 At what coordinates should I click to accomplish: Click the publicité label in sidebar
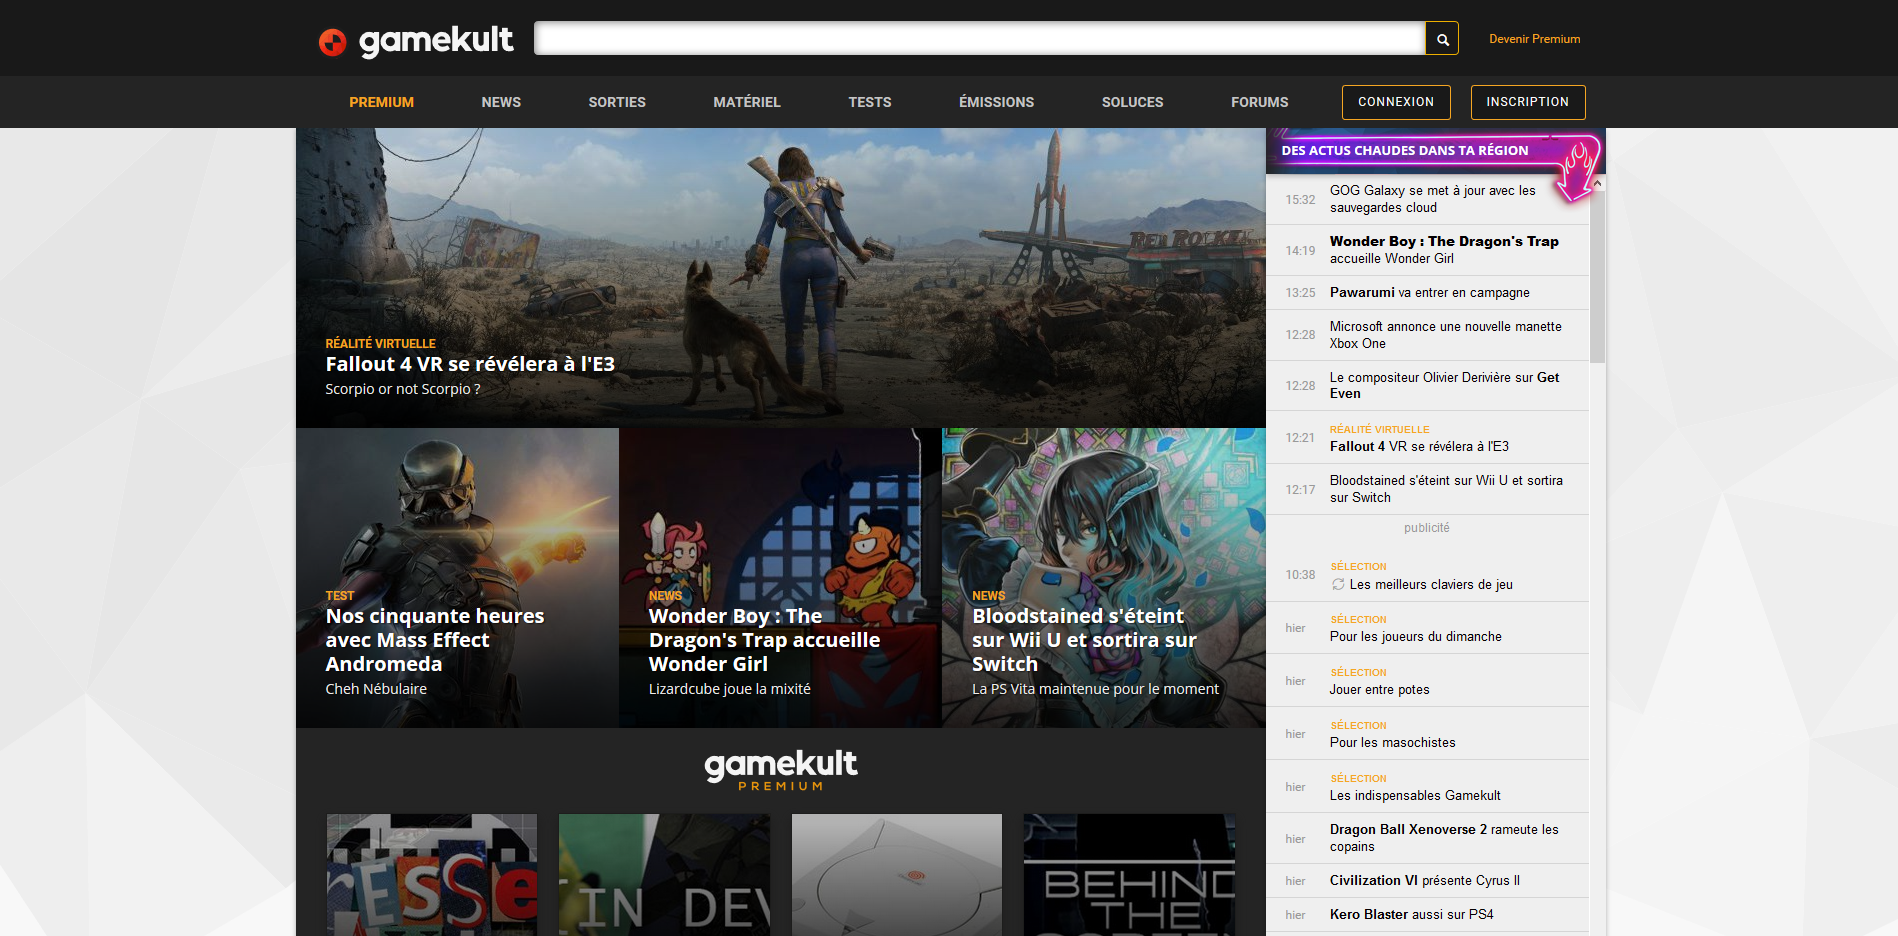1426,528
